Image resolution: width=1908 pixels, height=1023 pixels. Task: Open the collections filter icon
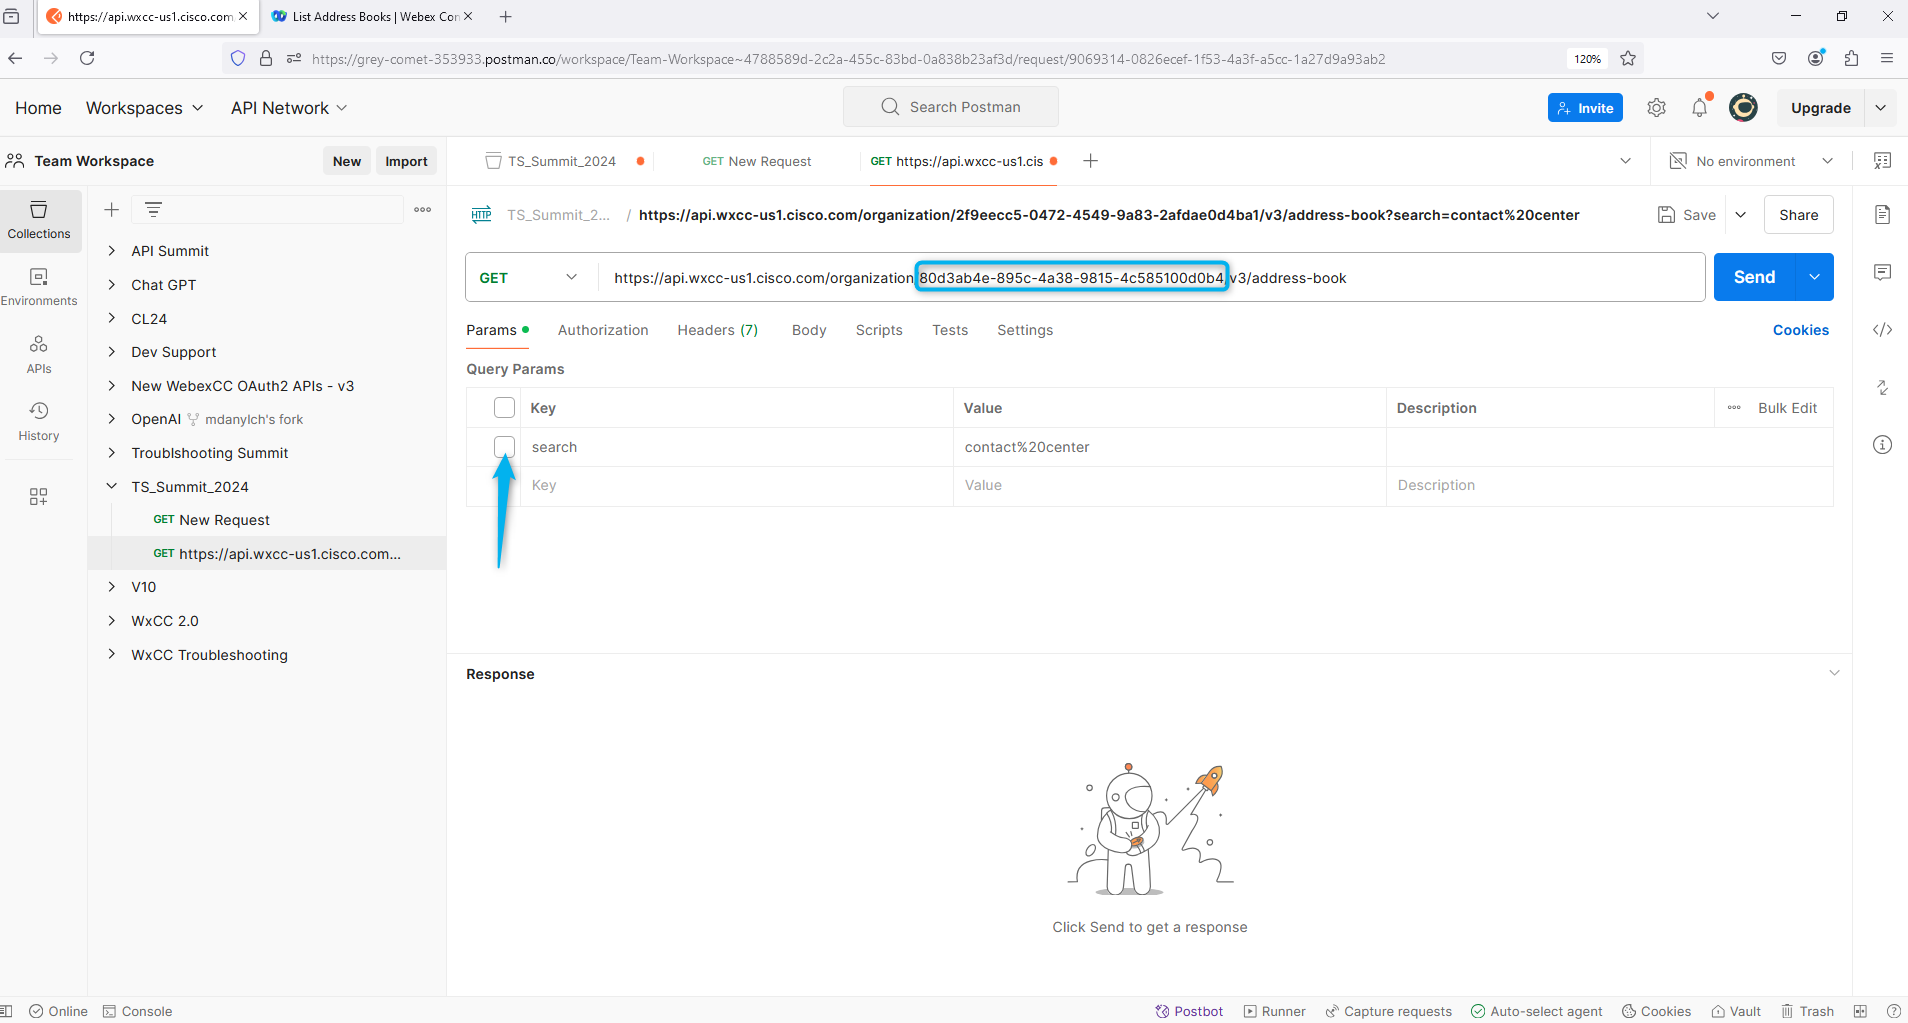coord(153,209)
